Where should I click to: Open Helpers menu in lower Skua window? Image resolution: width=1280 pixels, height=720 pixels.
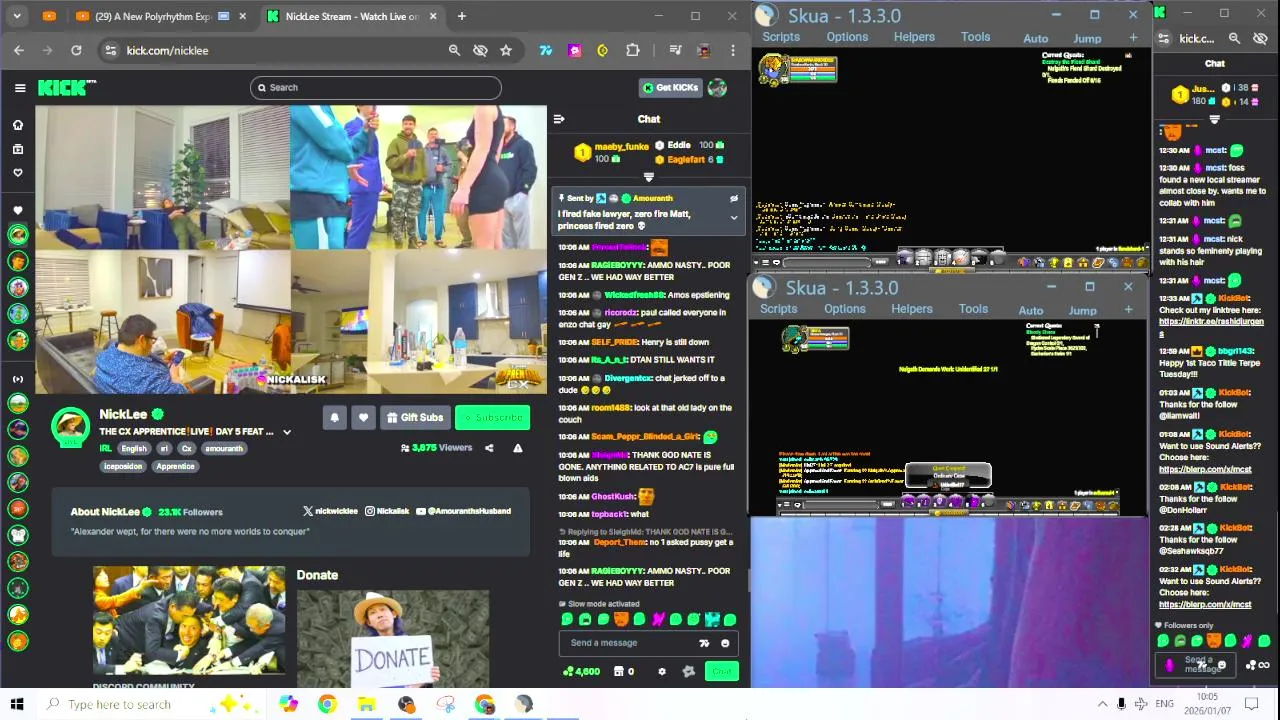pyautogui.click(x=911, y=309)
